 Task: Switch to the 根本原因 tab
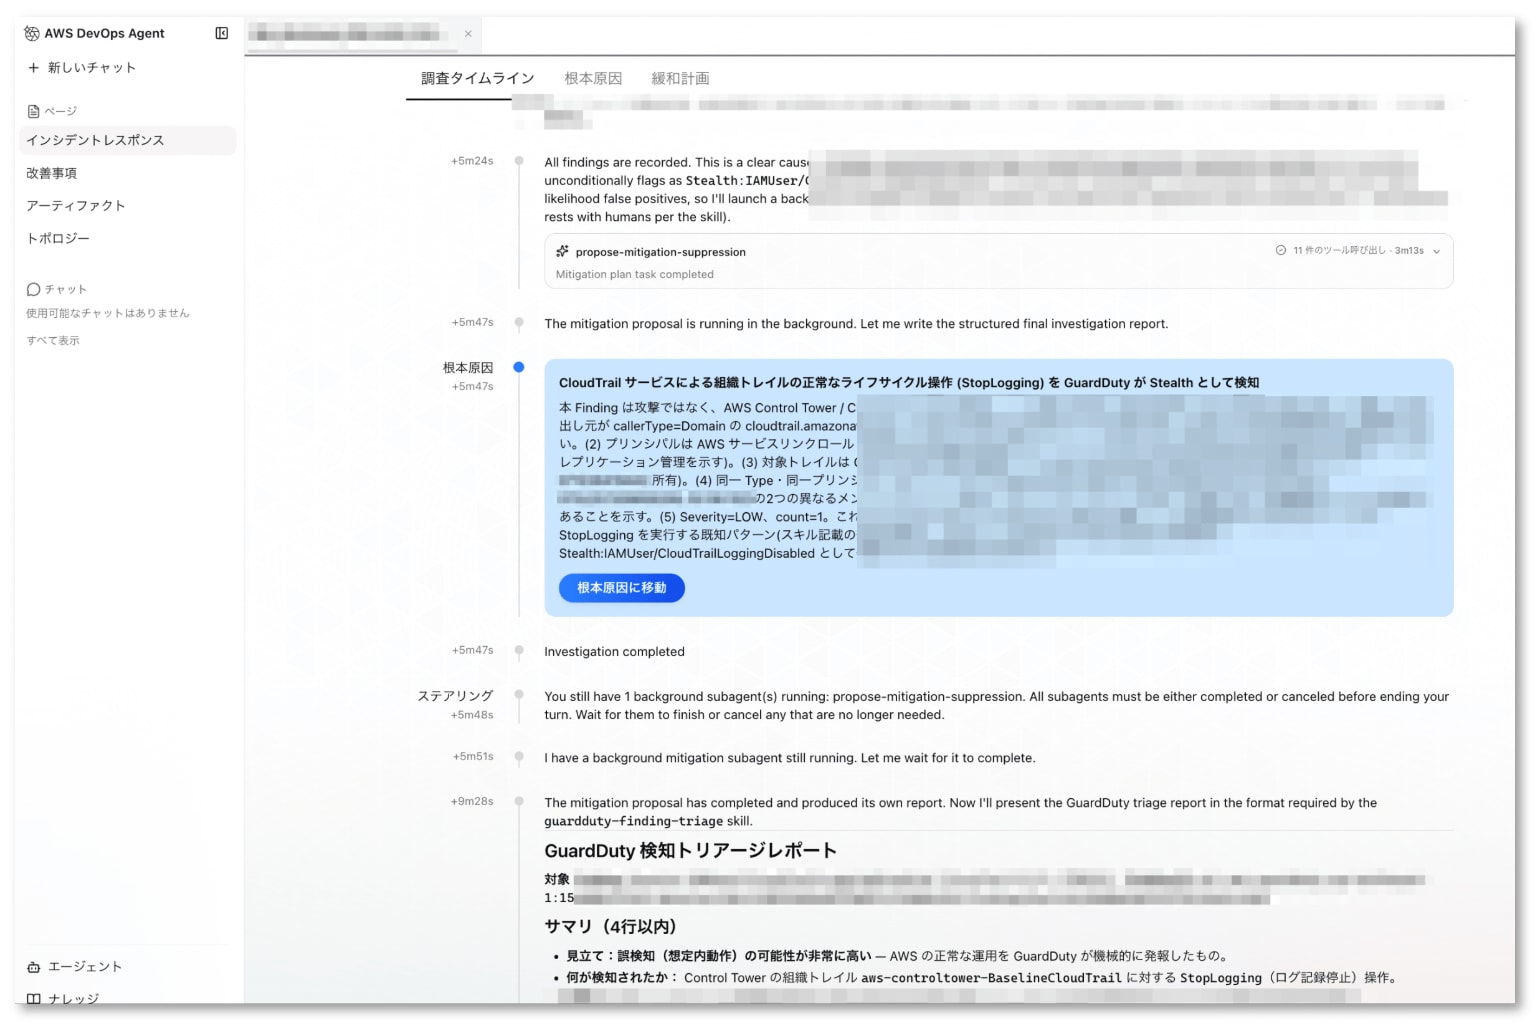click(593, 78)
